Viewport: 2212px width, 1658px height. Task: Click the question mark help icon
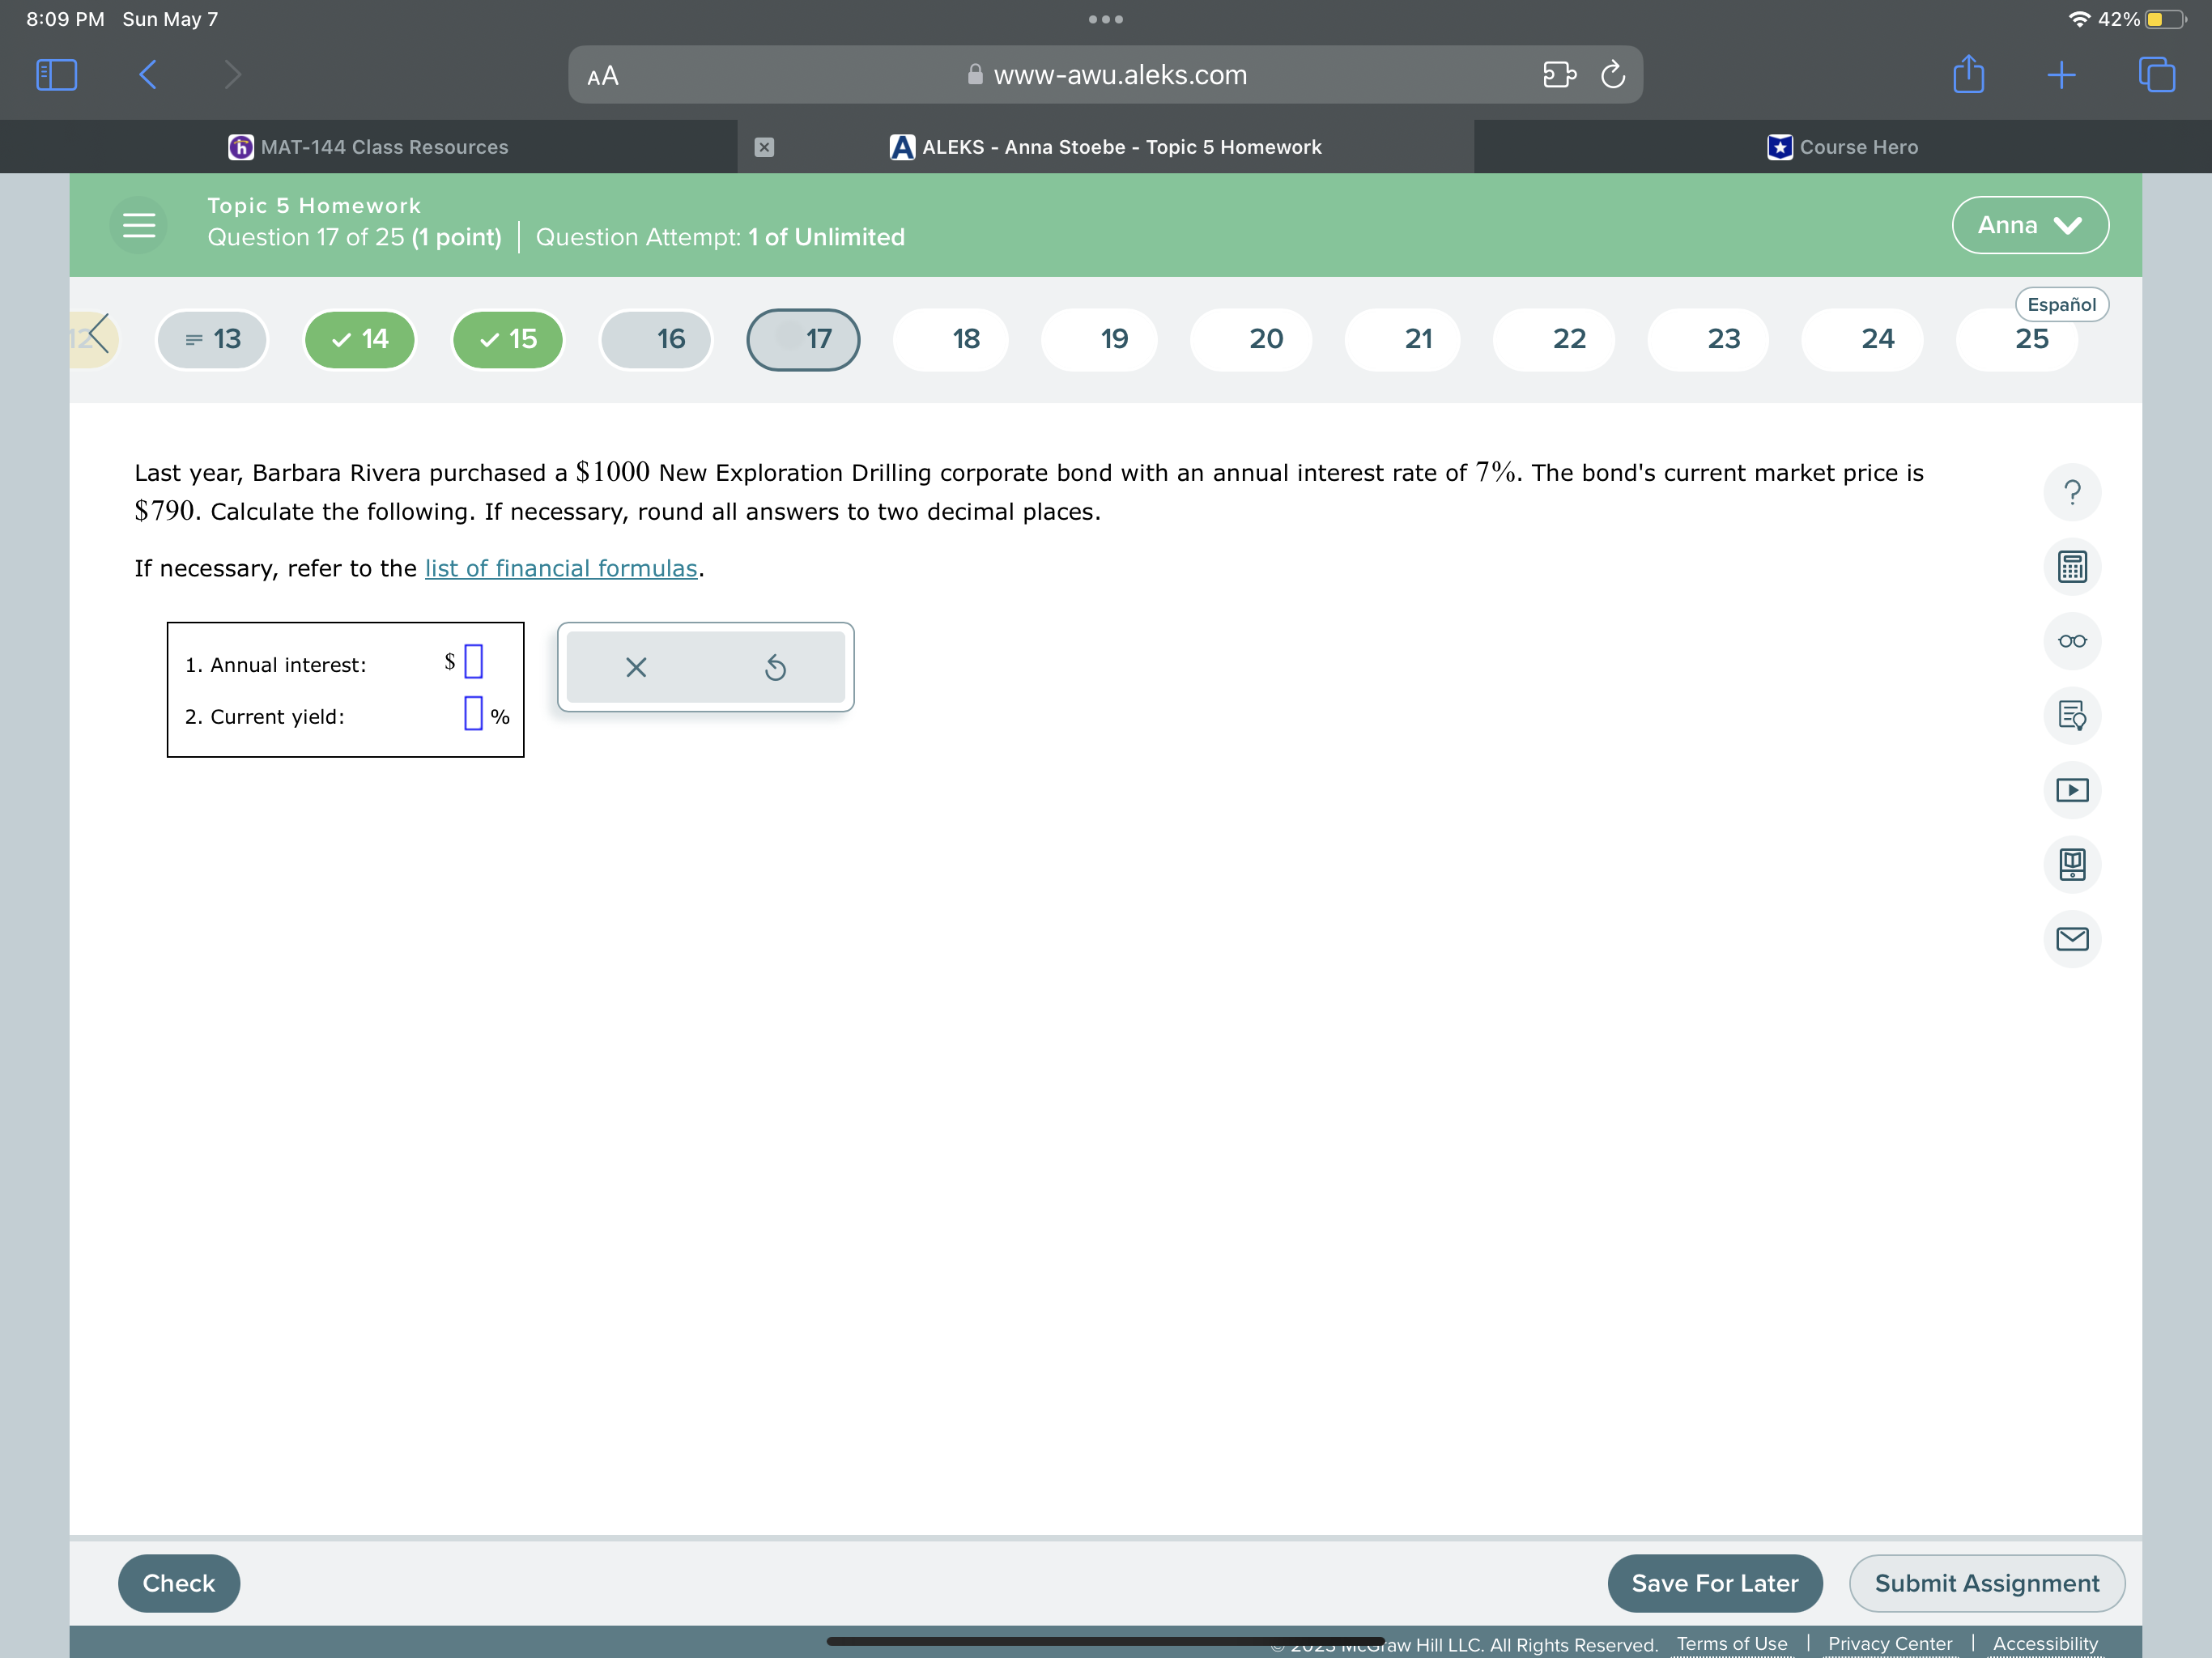[2071, 492]
